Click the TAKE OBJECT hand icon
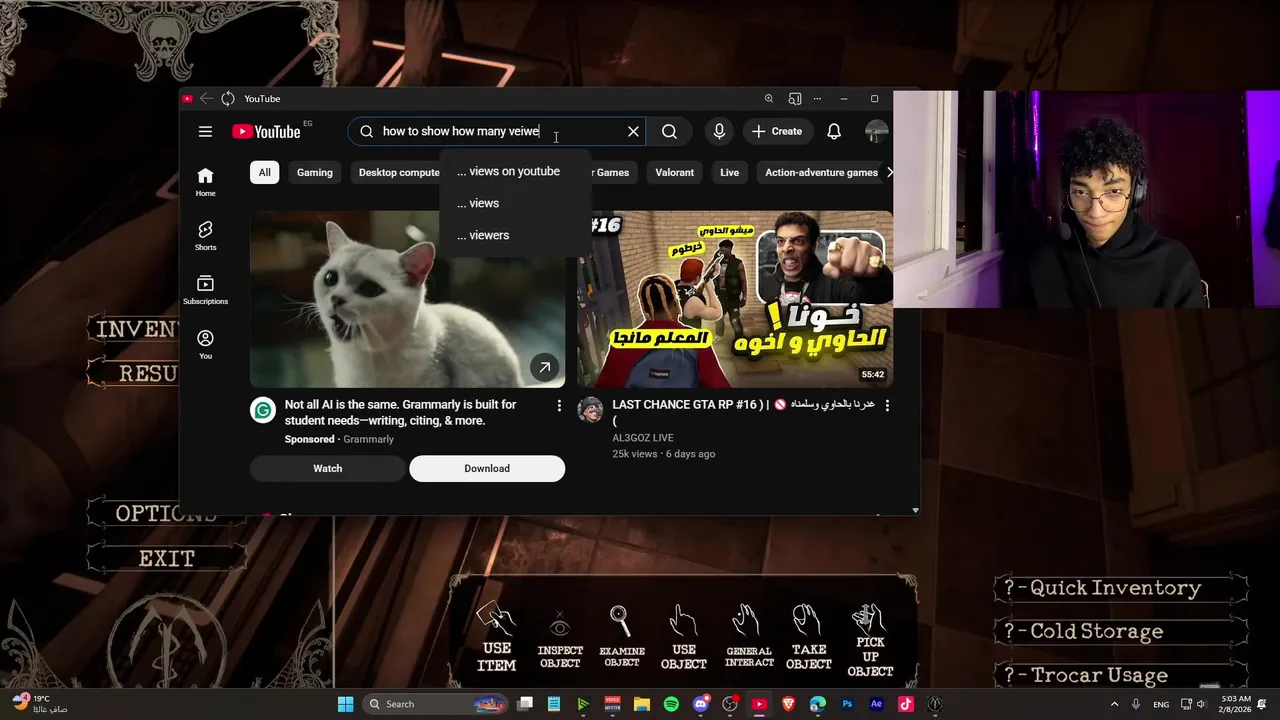Screen dimensions: 1280x720 [x=808, y=622]
